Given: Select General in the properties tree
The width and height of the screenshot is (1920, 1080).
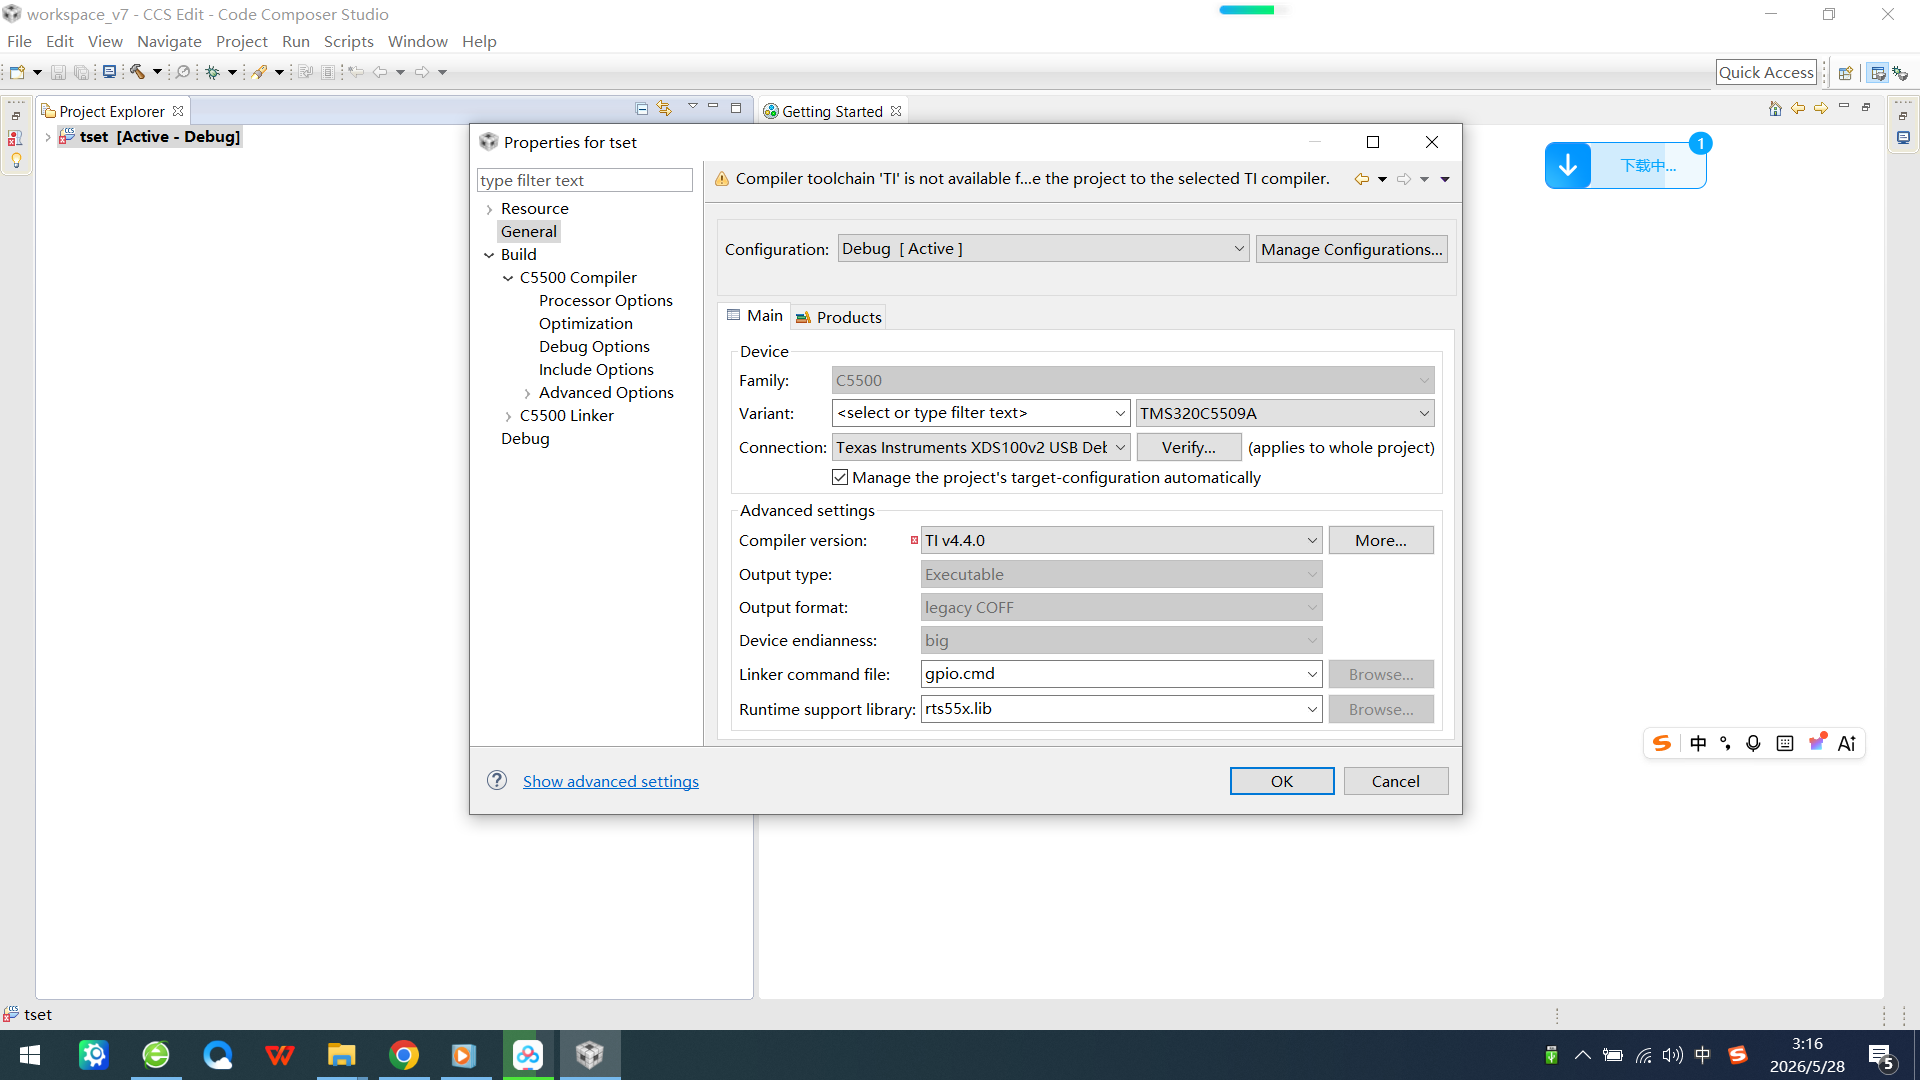Looking at the screenshot, I should point(529,232).
